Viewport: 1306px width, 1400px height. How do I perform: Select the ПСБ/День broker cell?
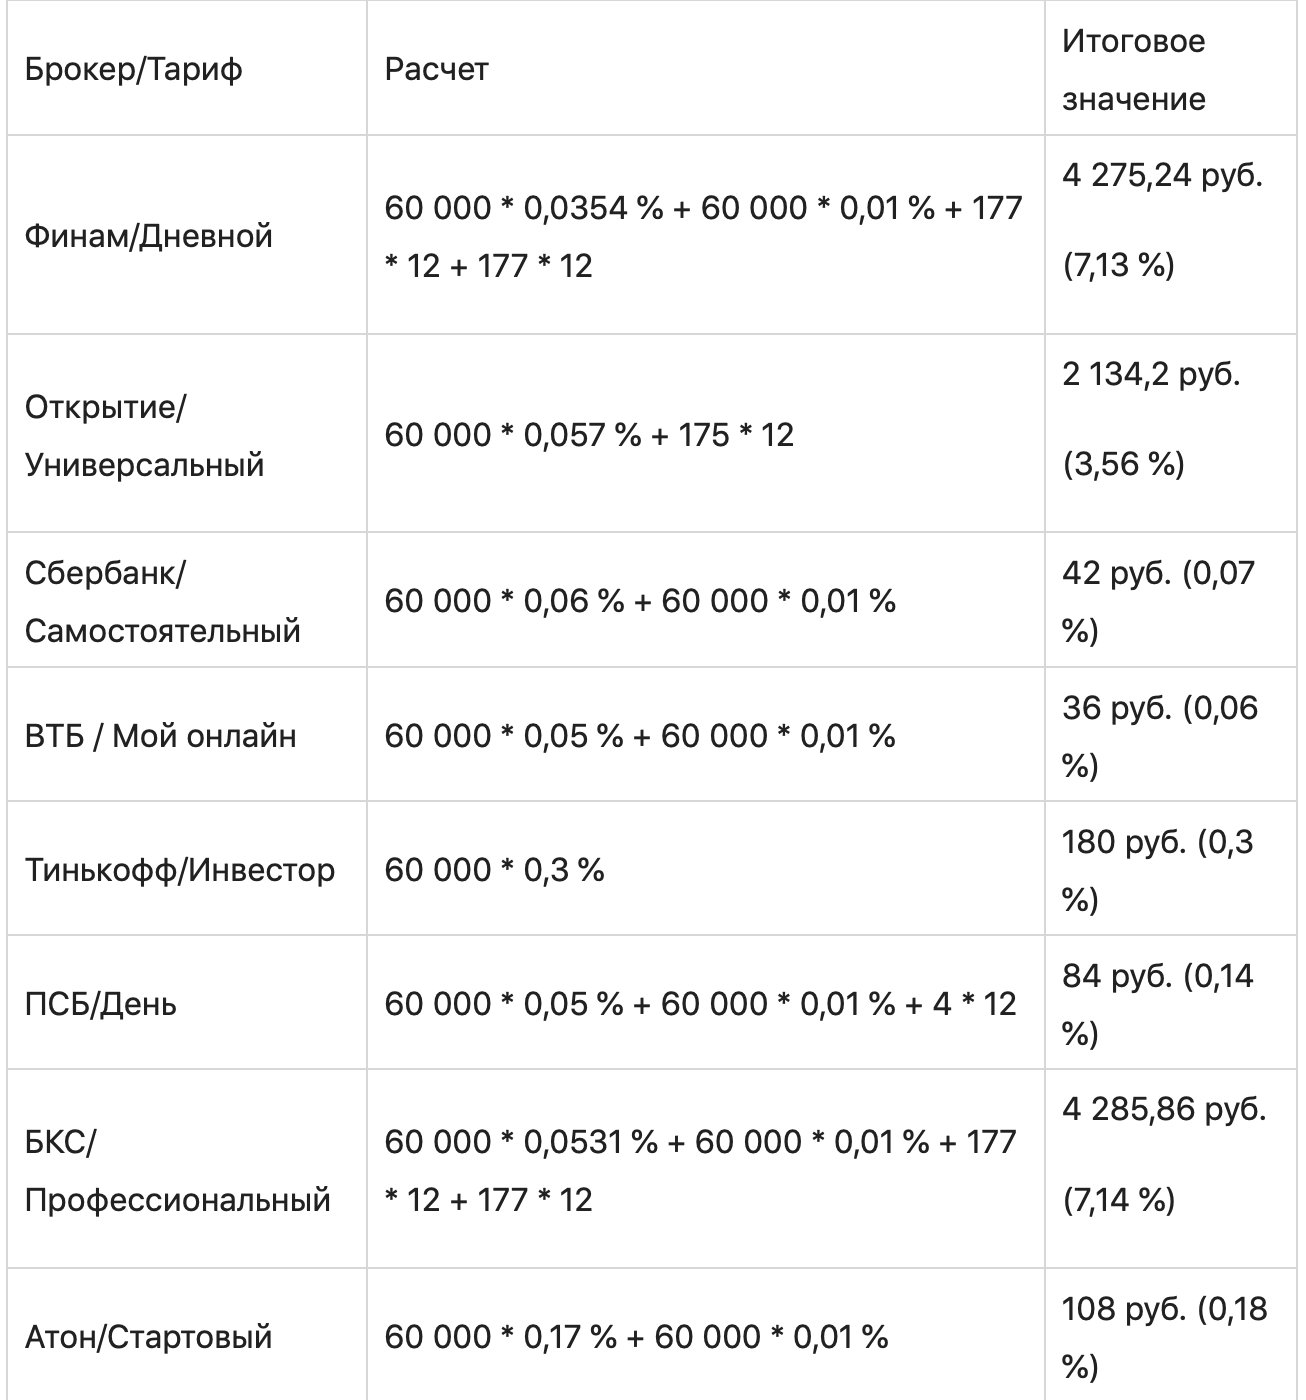click(x=101, y=1003)
